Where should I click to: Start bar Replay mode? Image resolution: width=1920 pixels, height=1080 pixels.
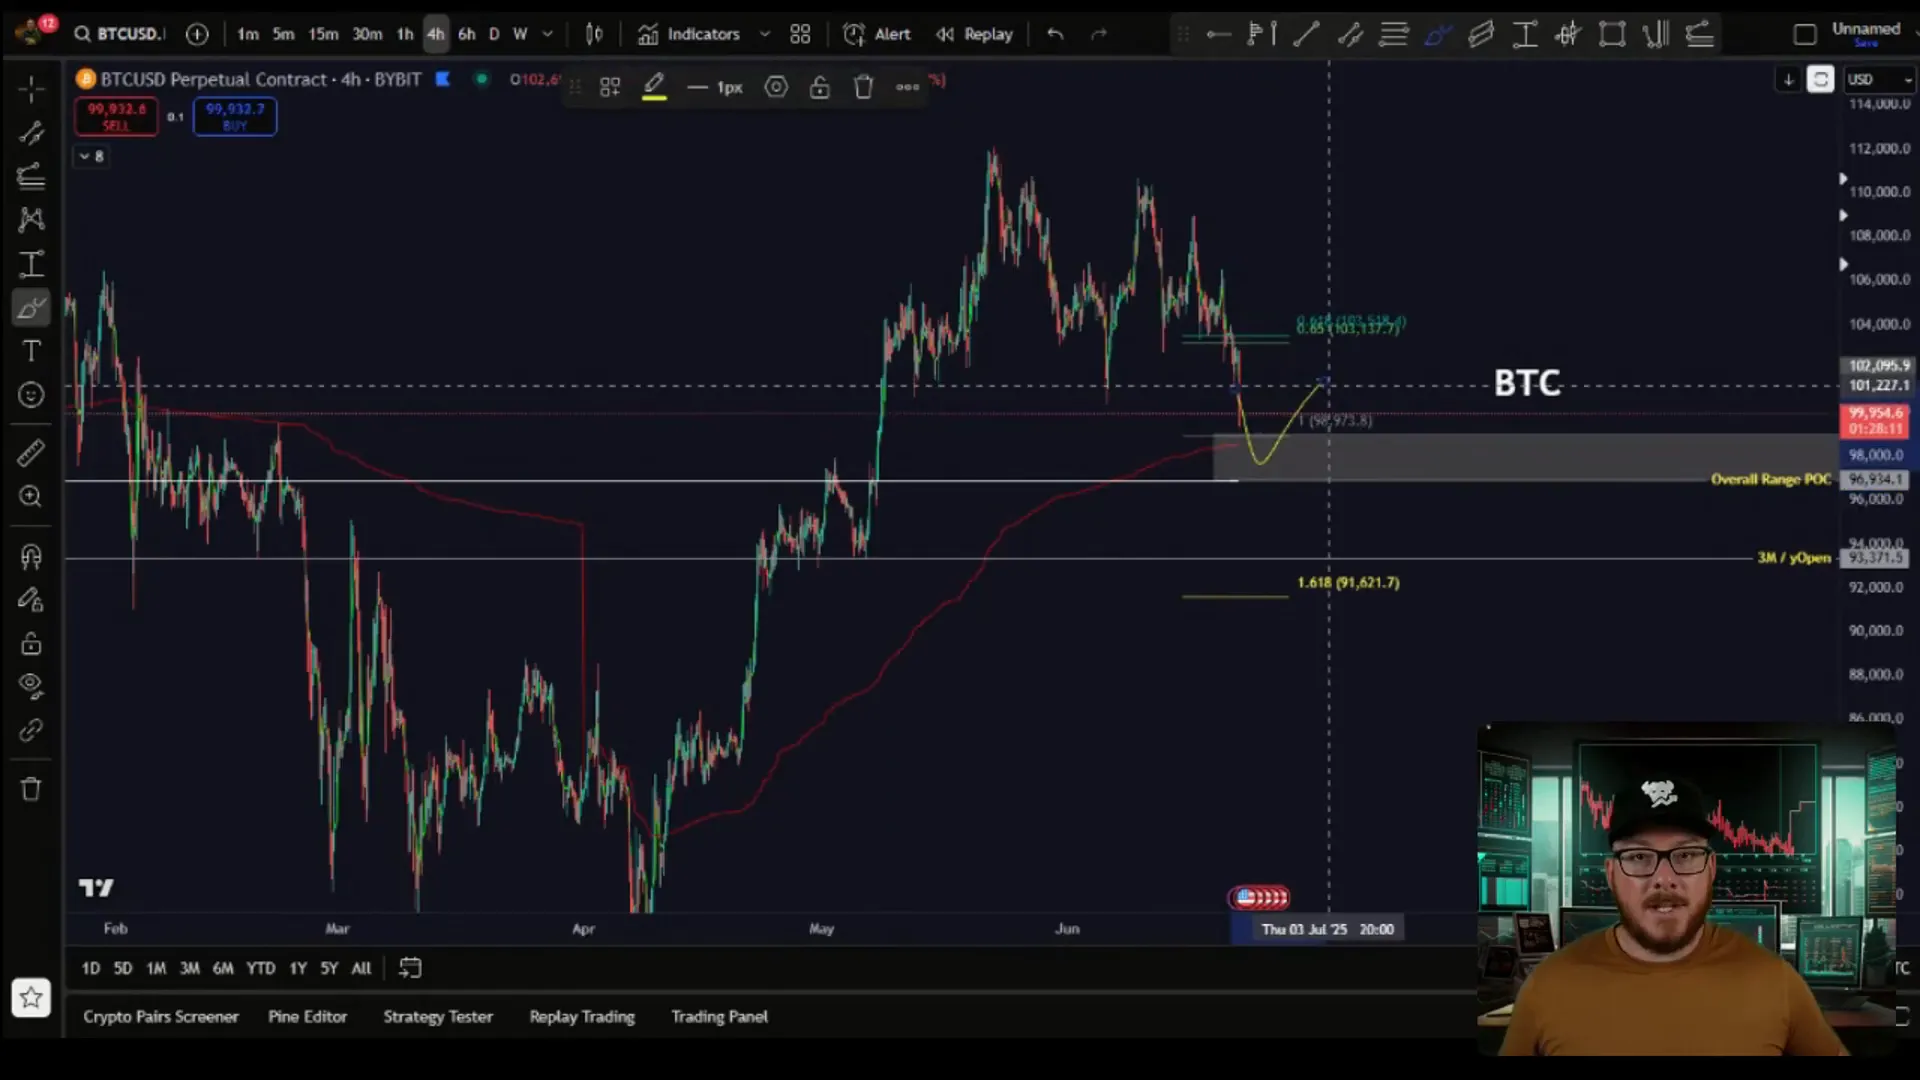[975, 34]
